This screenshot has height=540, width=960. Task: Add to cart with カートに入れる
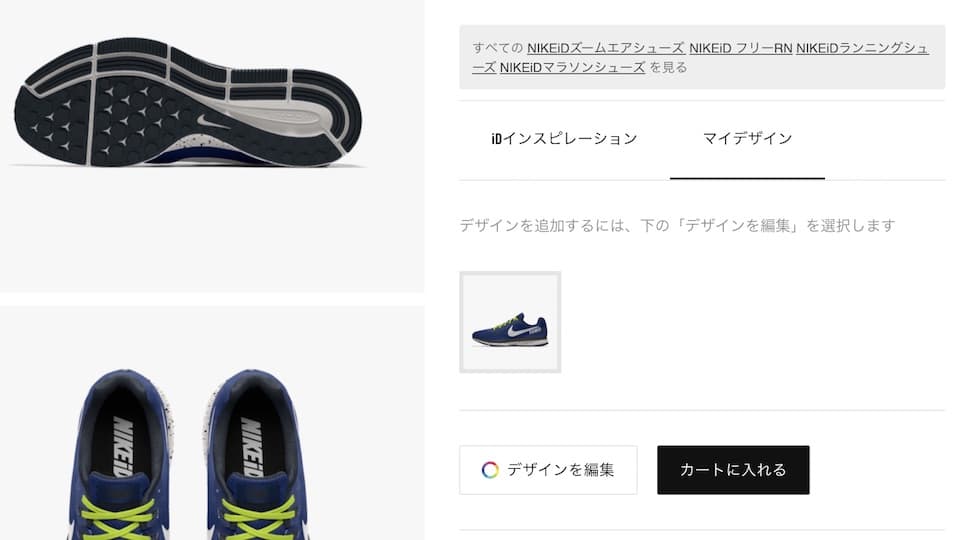click(x=733, y=470)
